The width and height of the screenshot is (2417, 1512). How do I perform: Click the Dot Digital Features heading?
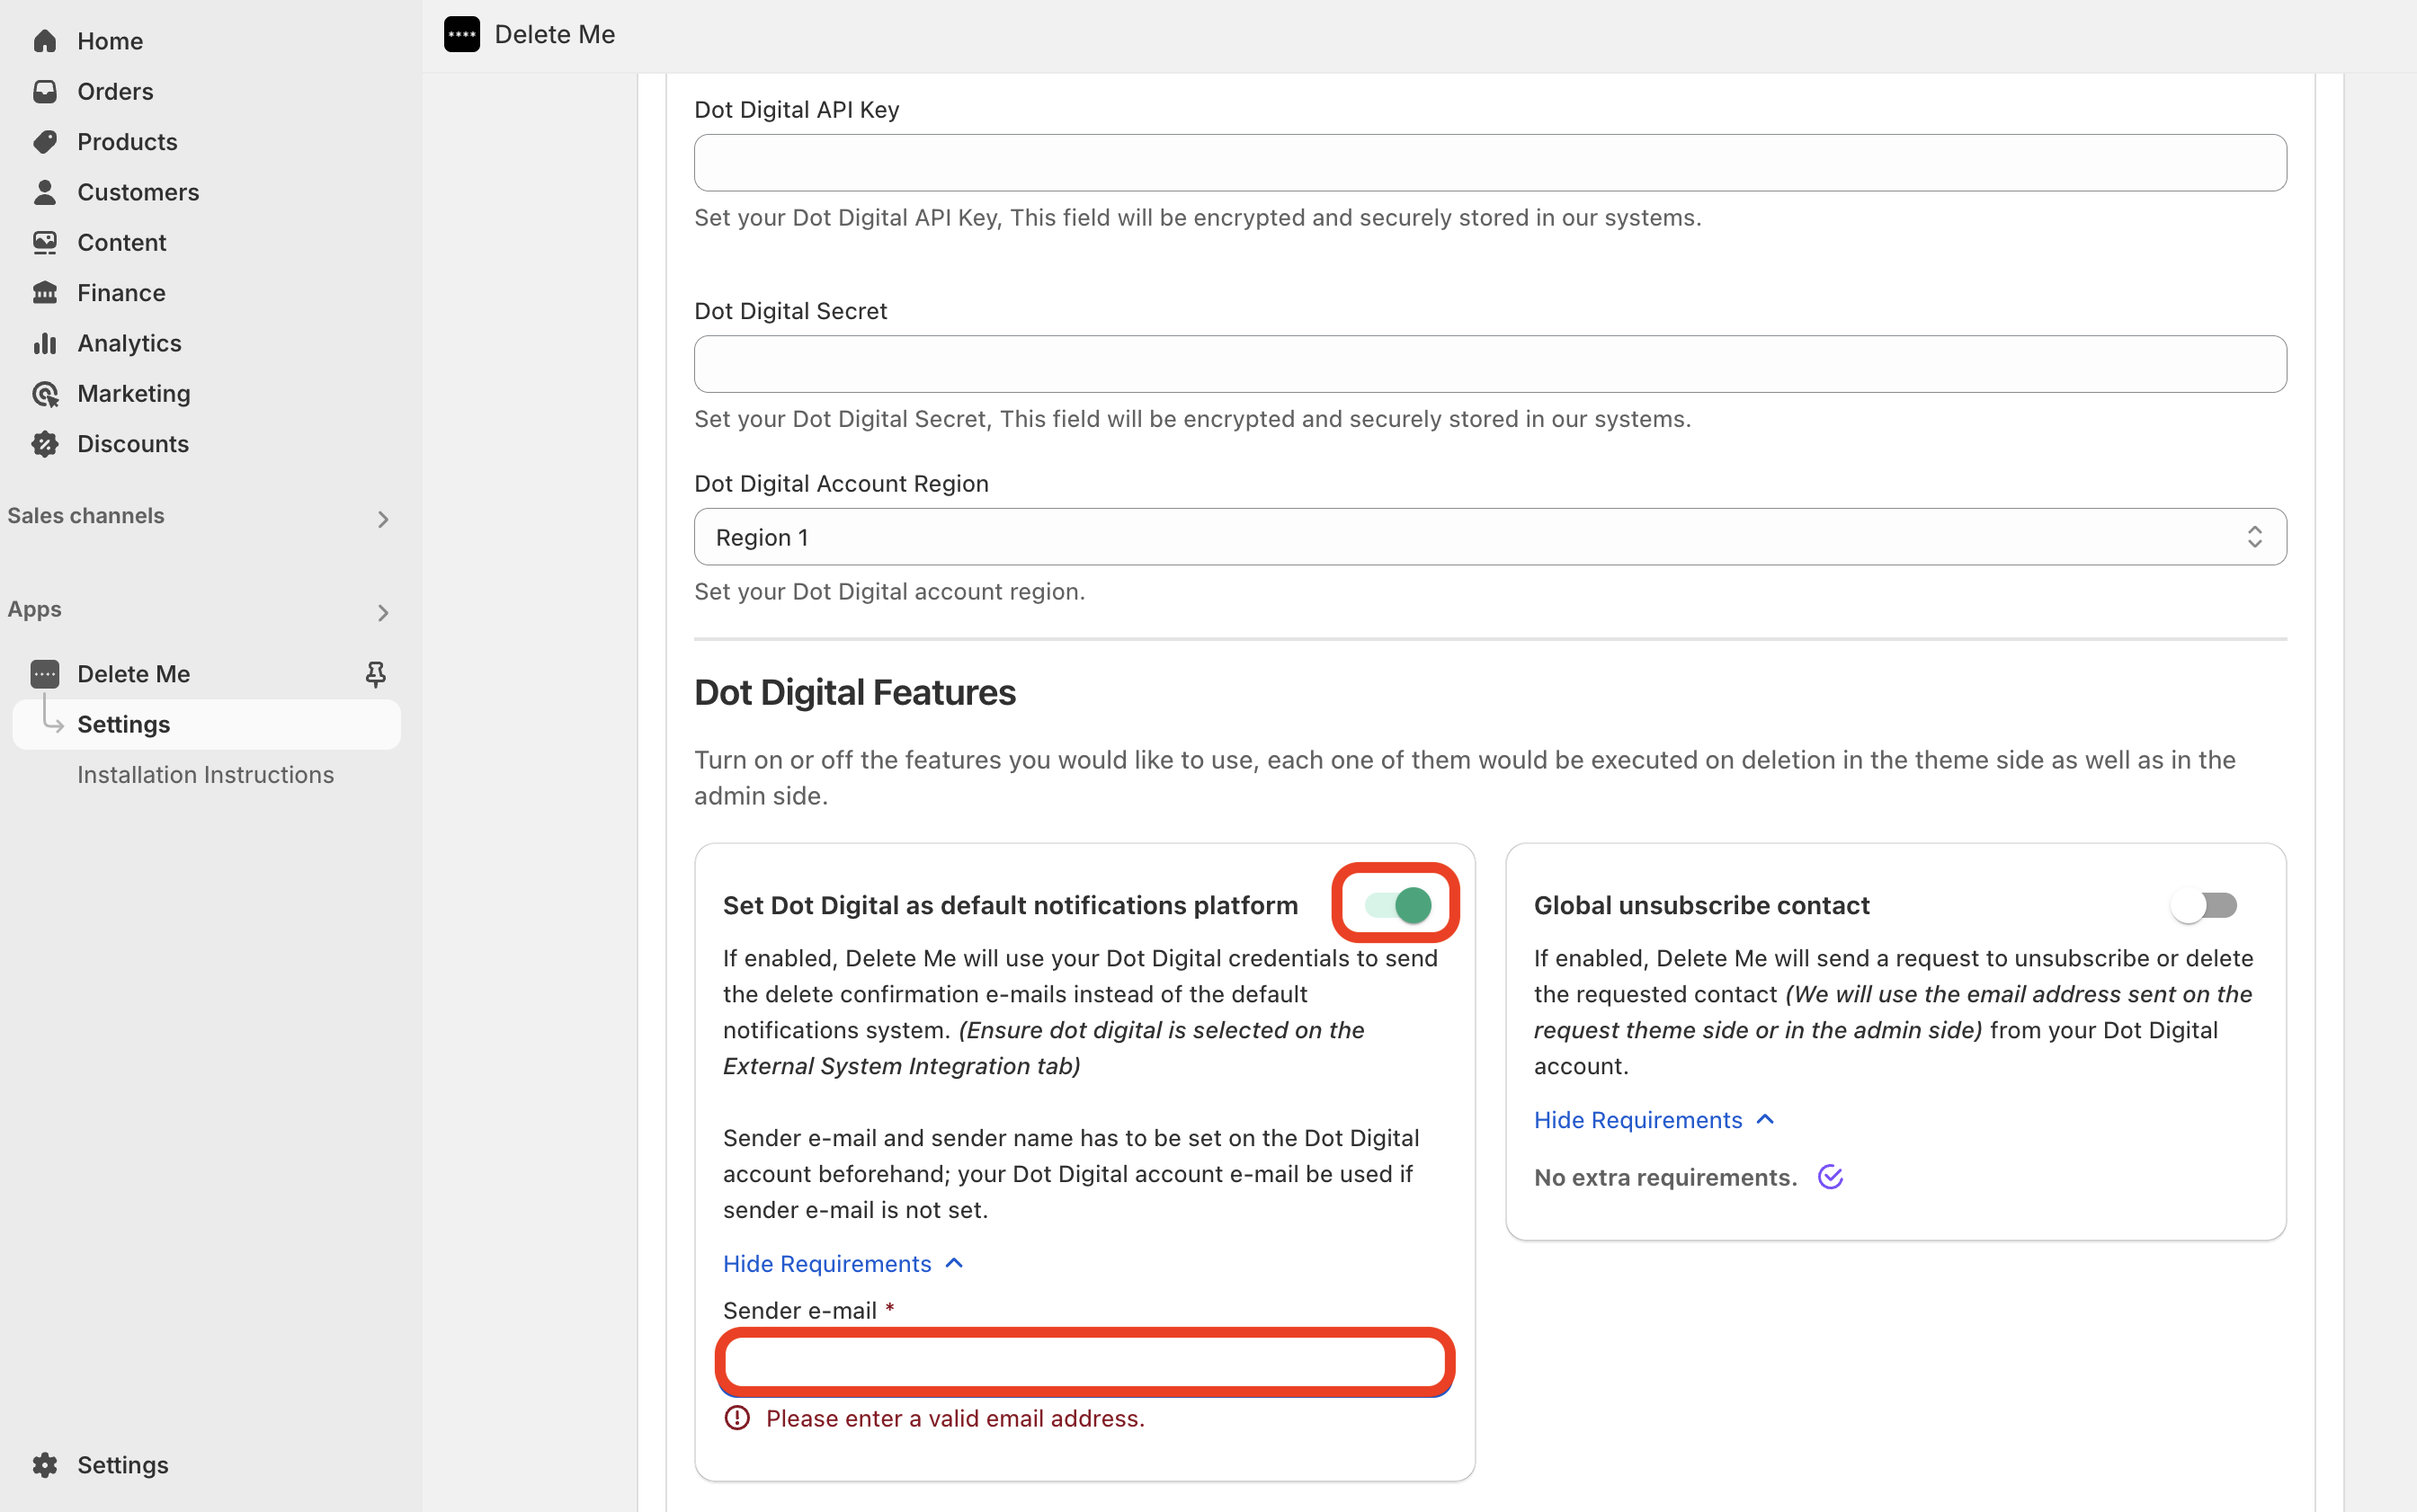tap(855, 692)
